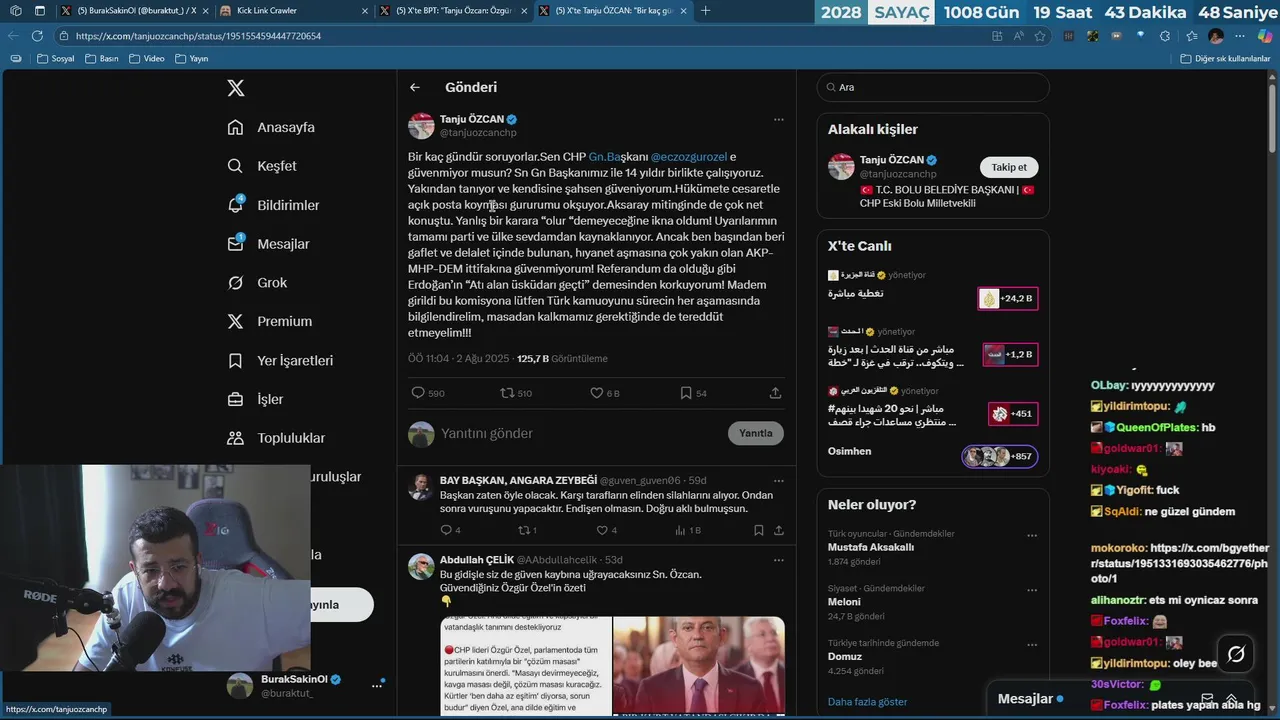Viewport: 1280px width, 720px height.
Task: Open Bildirimler bell icon
Action: [x=235, y=205]
